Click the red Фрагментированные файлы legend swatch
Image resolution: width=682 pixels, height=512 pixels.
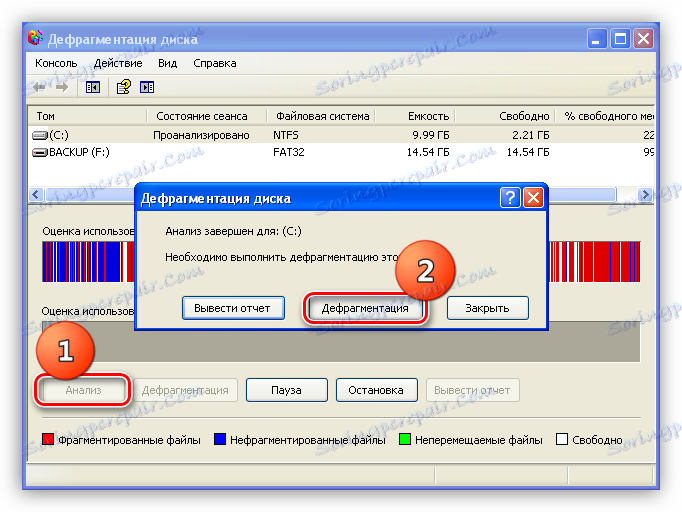pyautogui.click(x=48, y=439)
